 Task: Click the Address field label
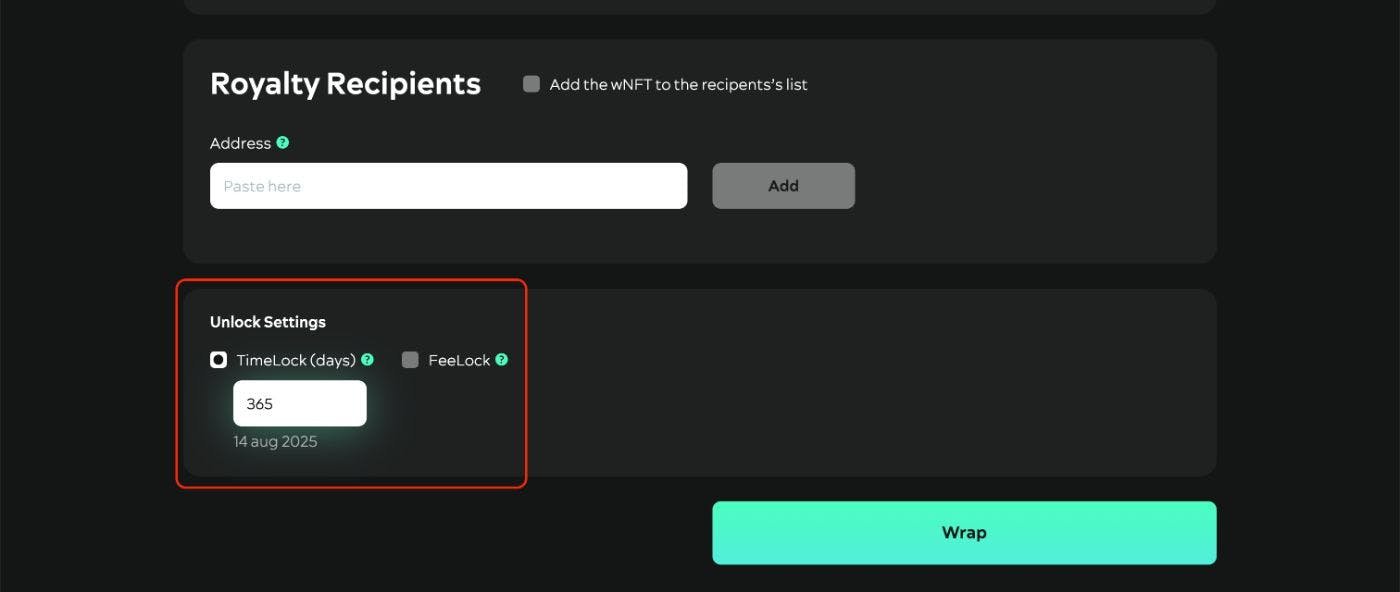240,144
